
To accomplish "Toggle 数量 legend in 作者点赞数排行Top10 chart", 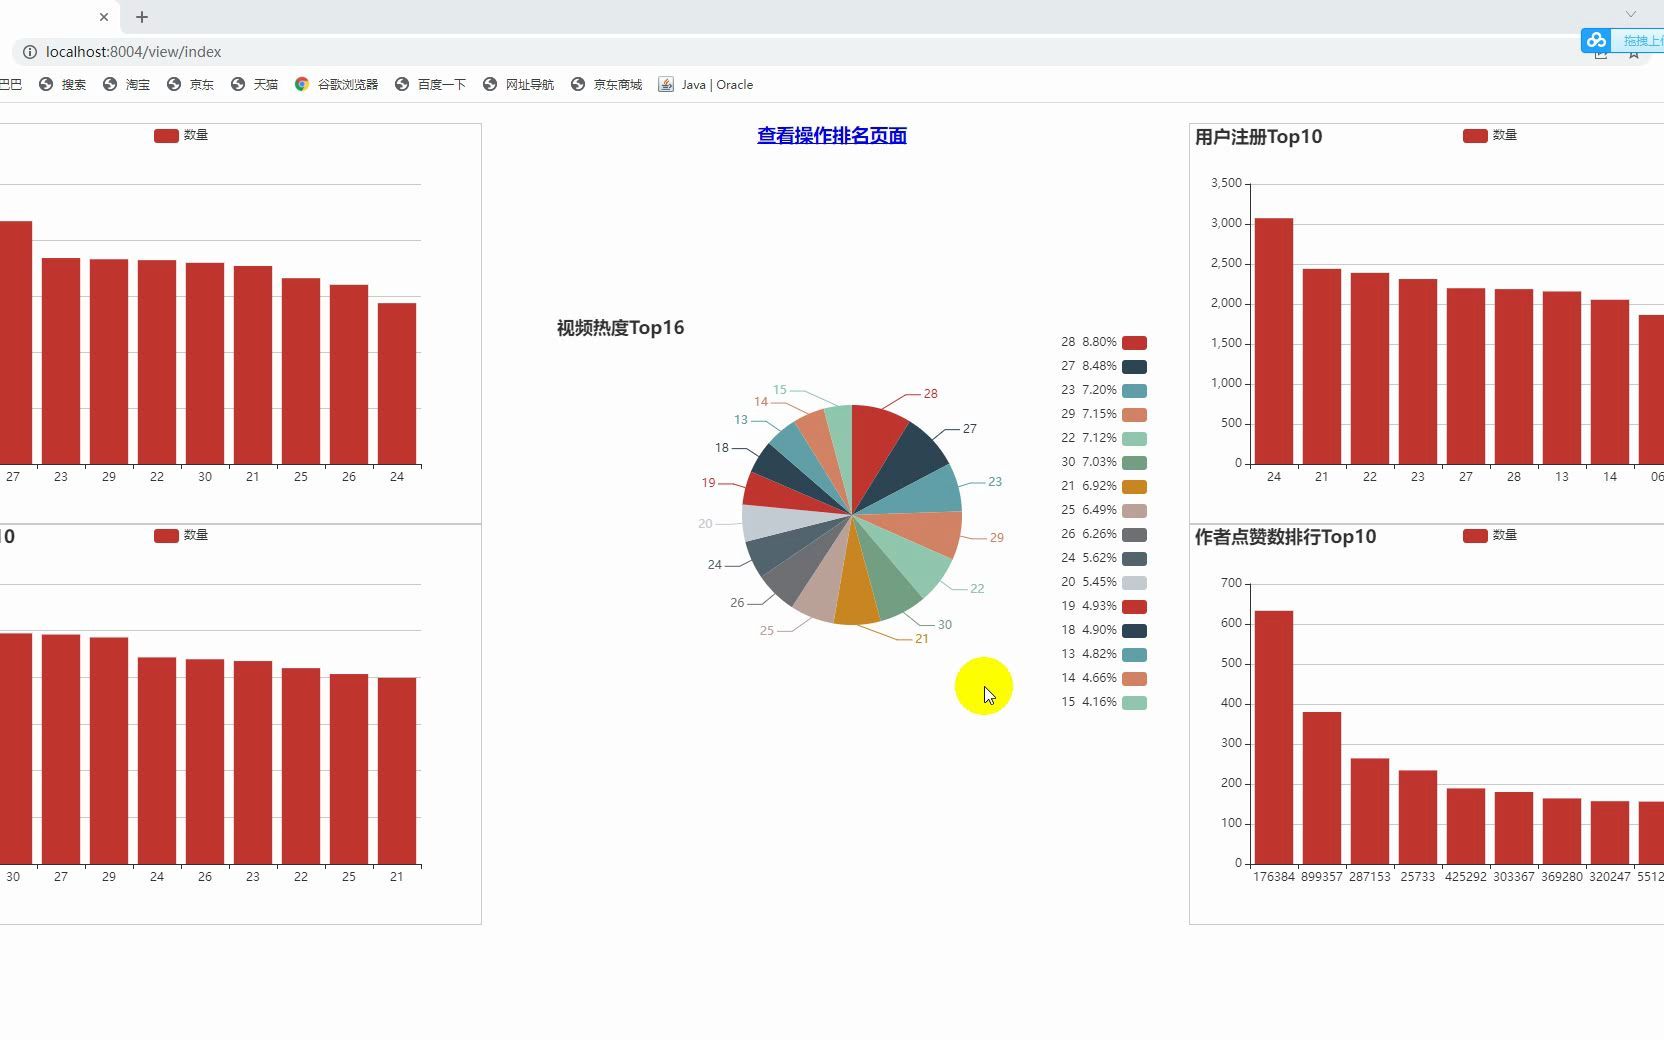I will (x=1490, y=535).
